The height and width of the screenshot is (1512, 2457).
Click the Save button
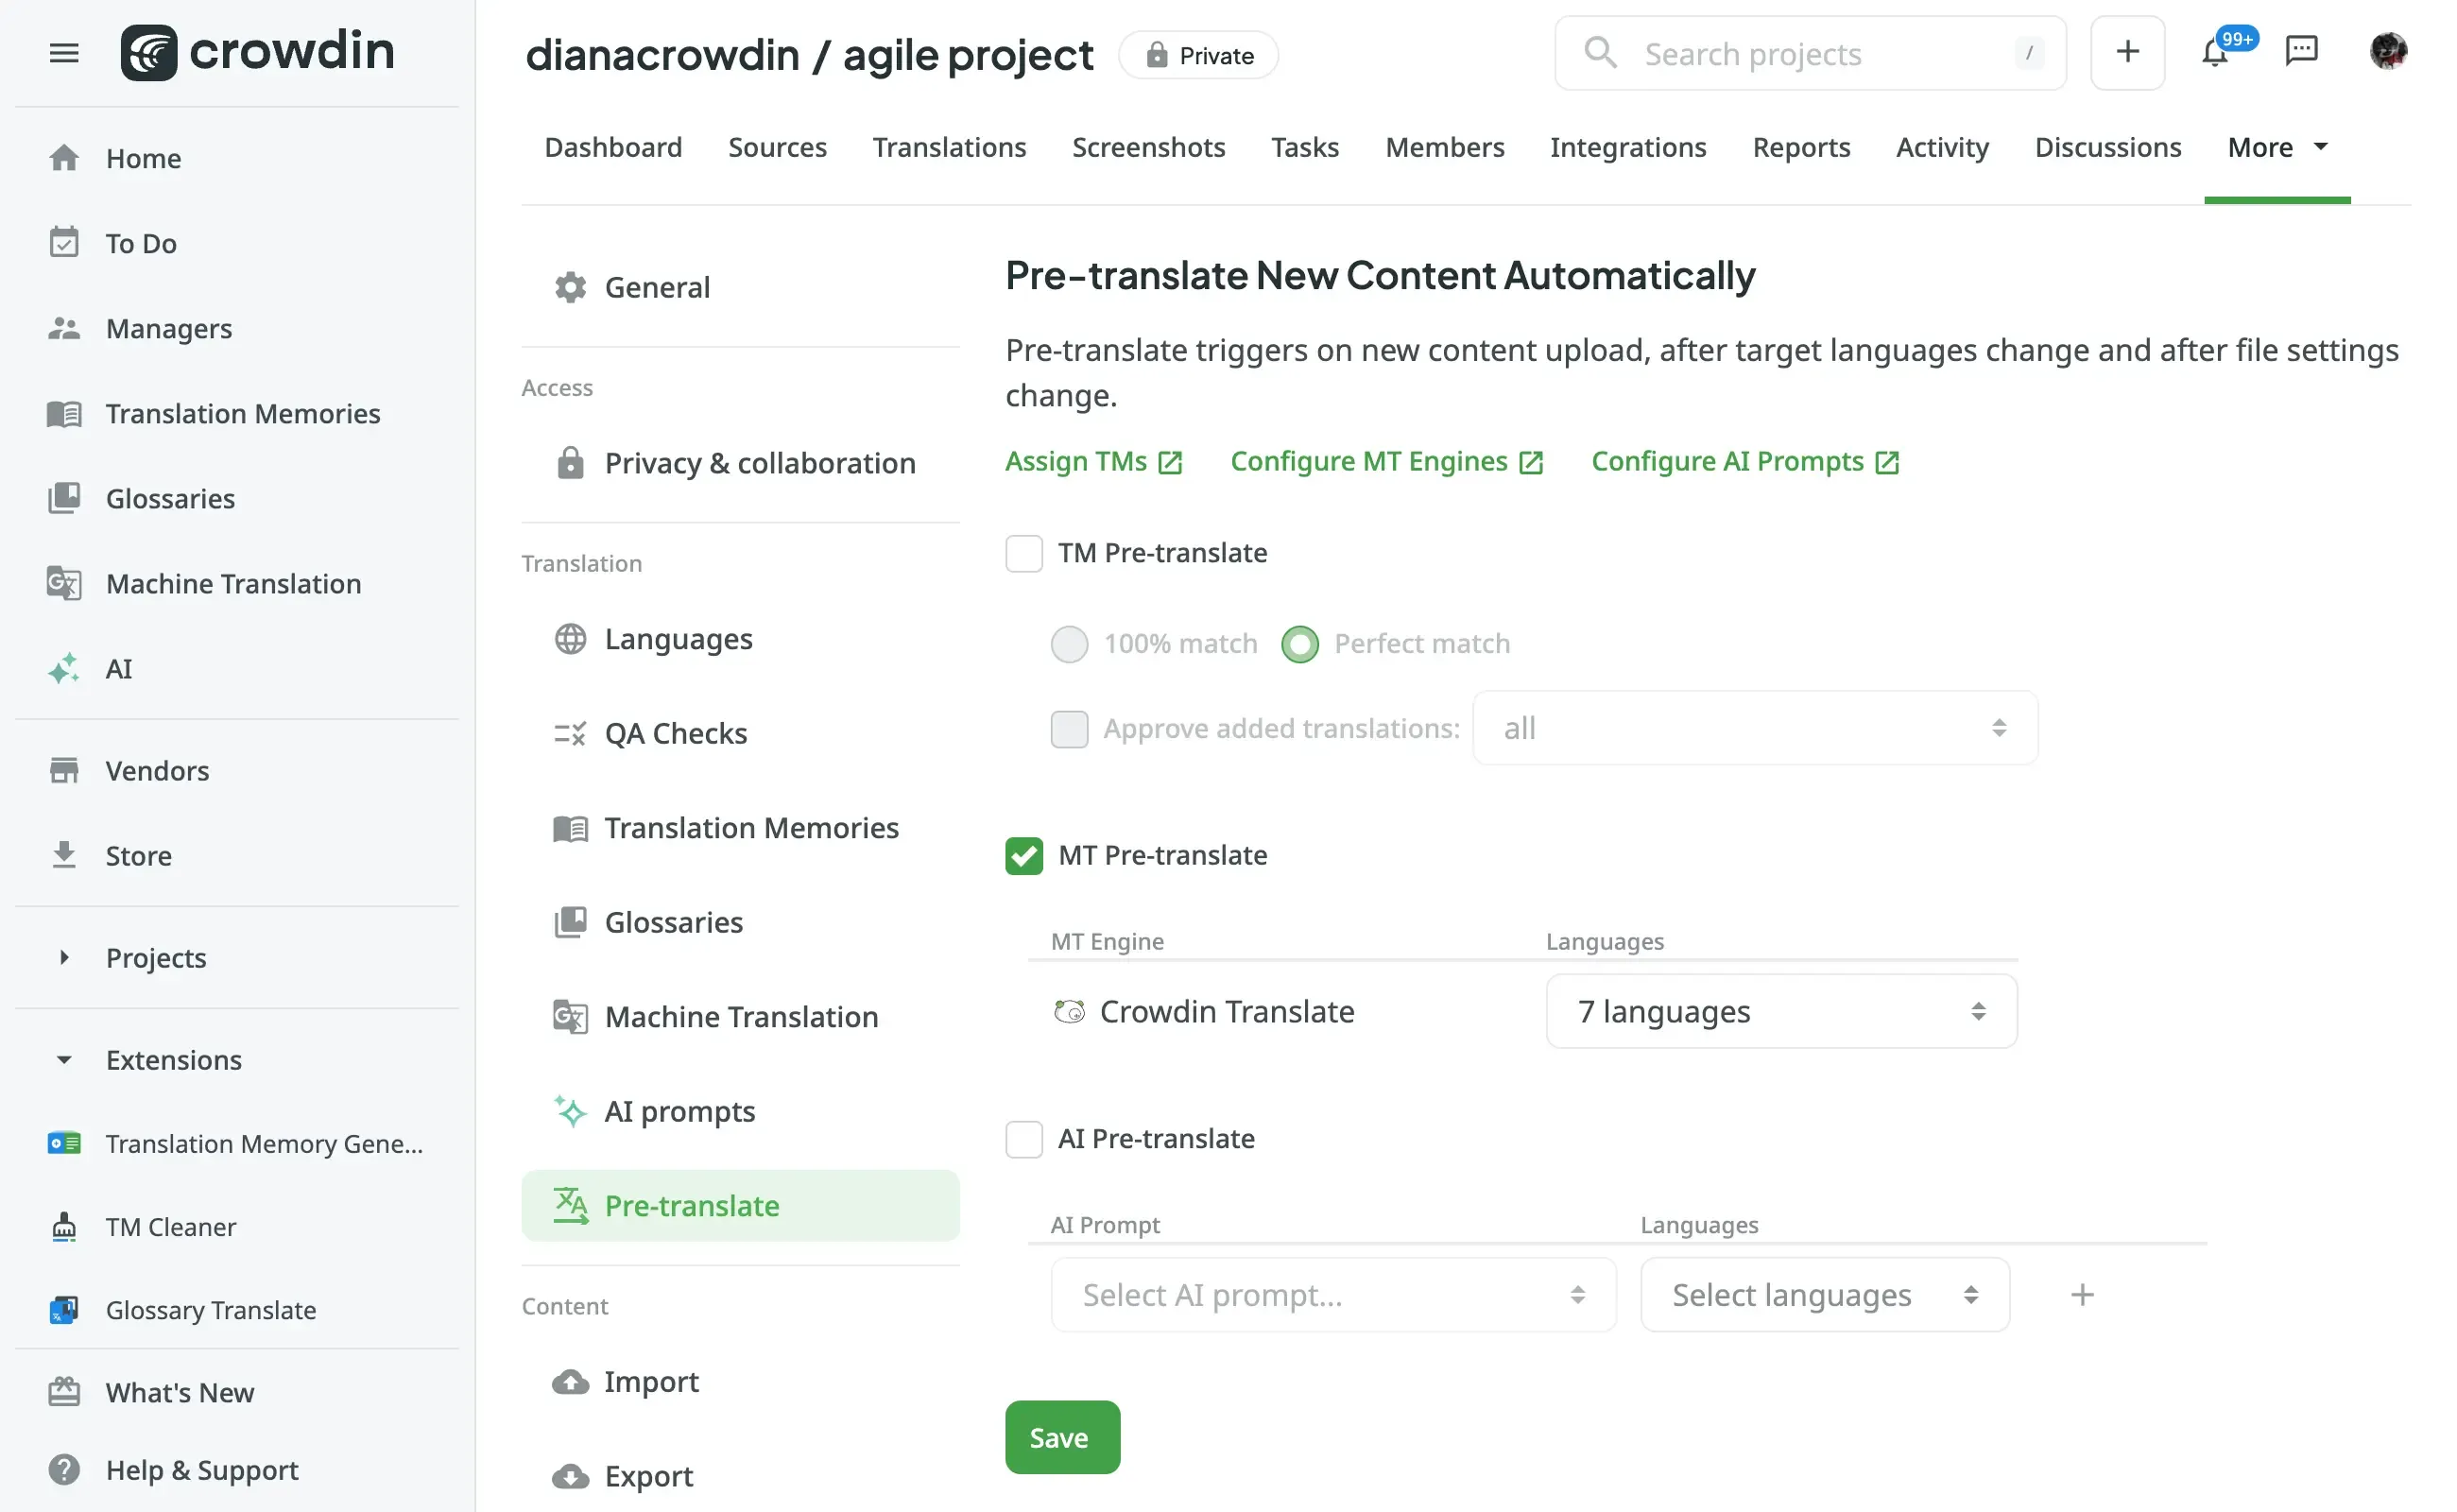pos(1062,1436)
